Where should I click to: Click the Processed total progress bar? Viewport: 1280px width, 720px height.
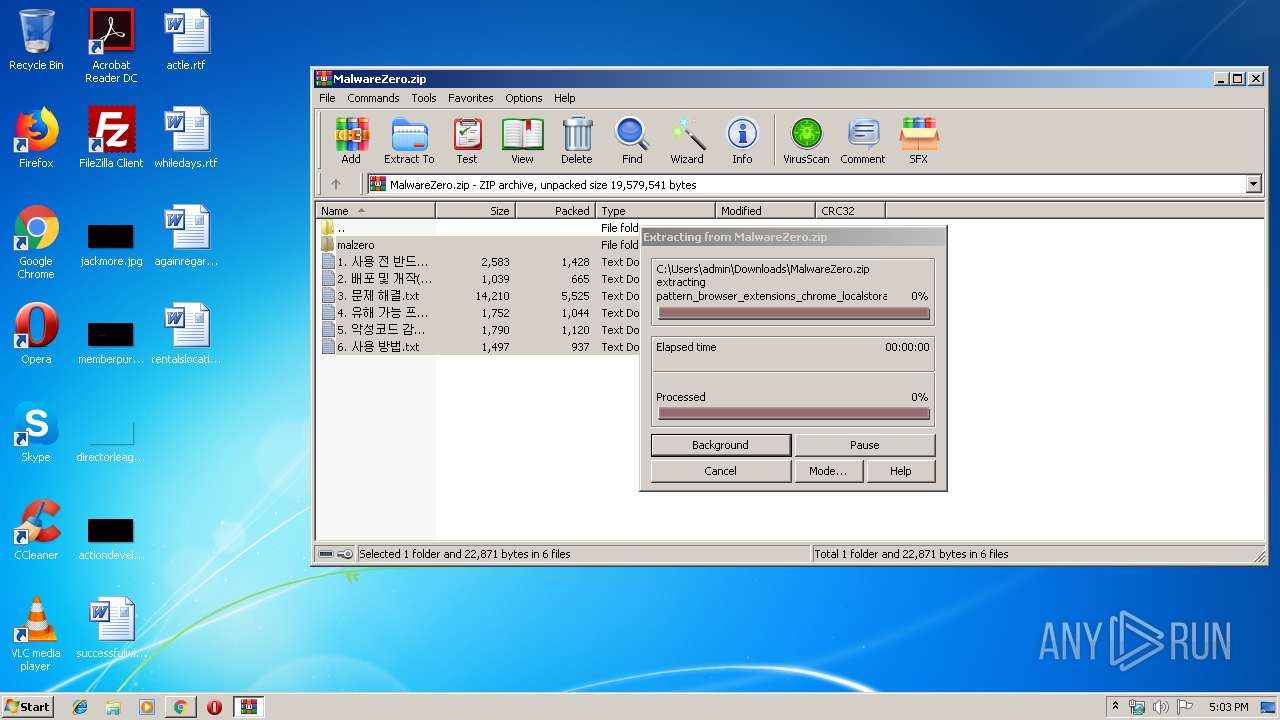click(x=794, y=413)
